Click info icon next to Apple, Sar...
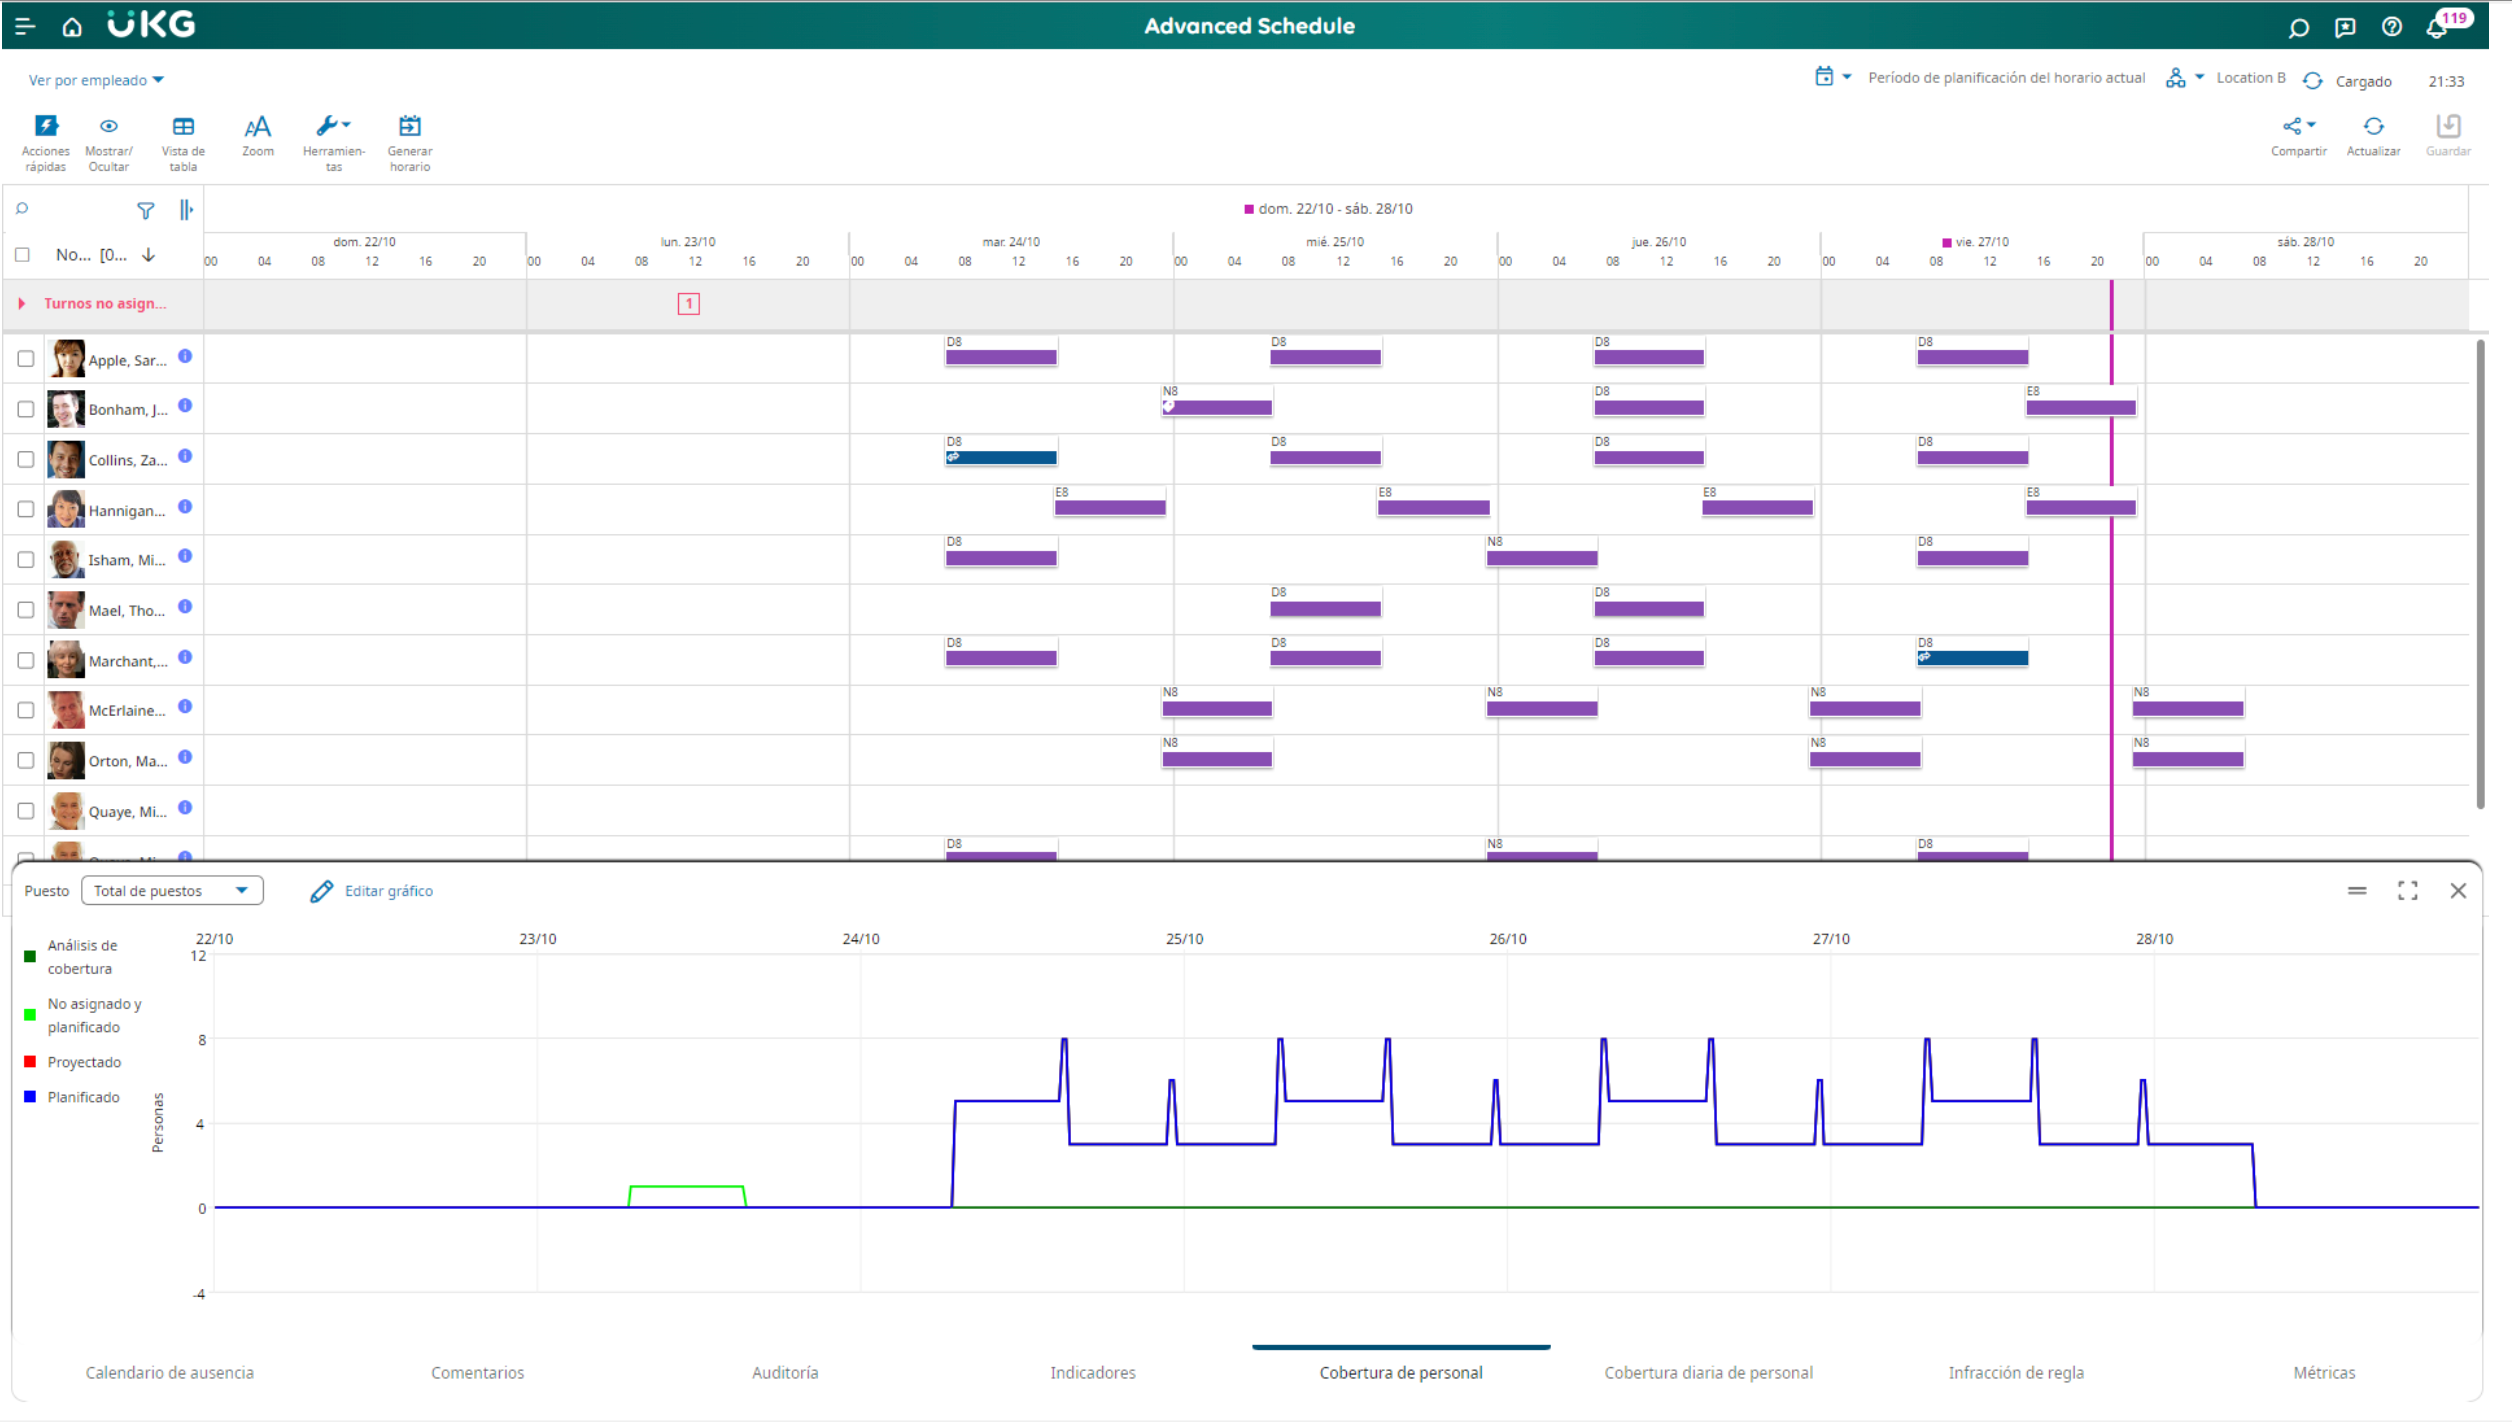 pos(185,357)
